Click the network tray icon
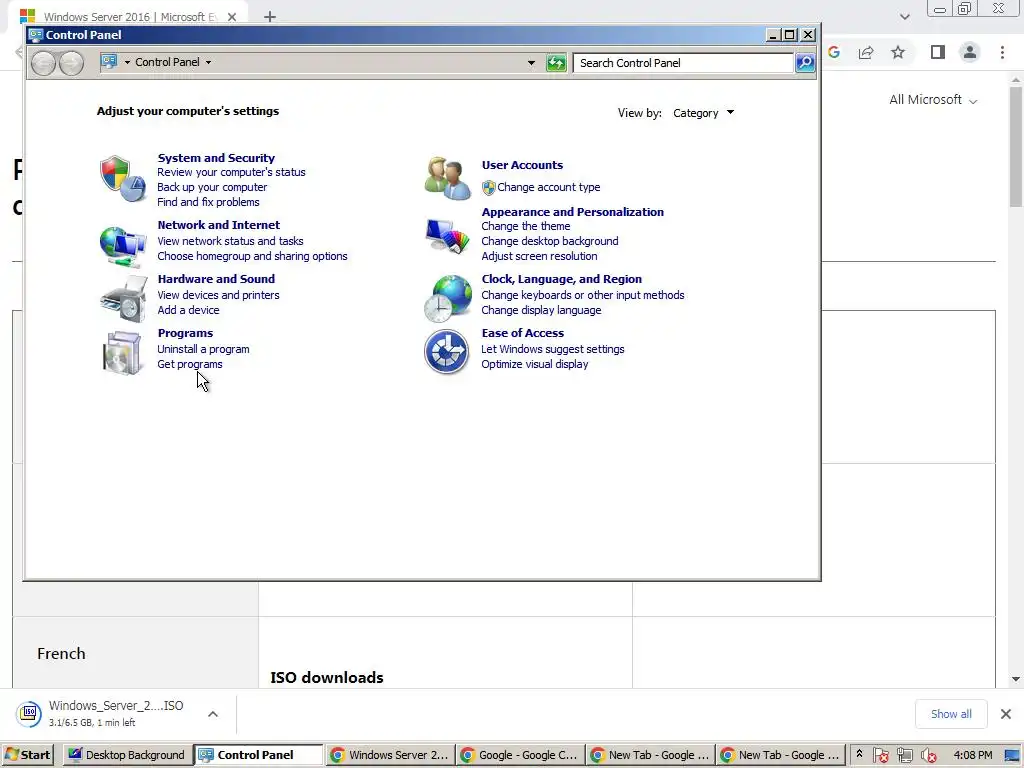This screenshot has width=1024, height=768. [904, 755]
